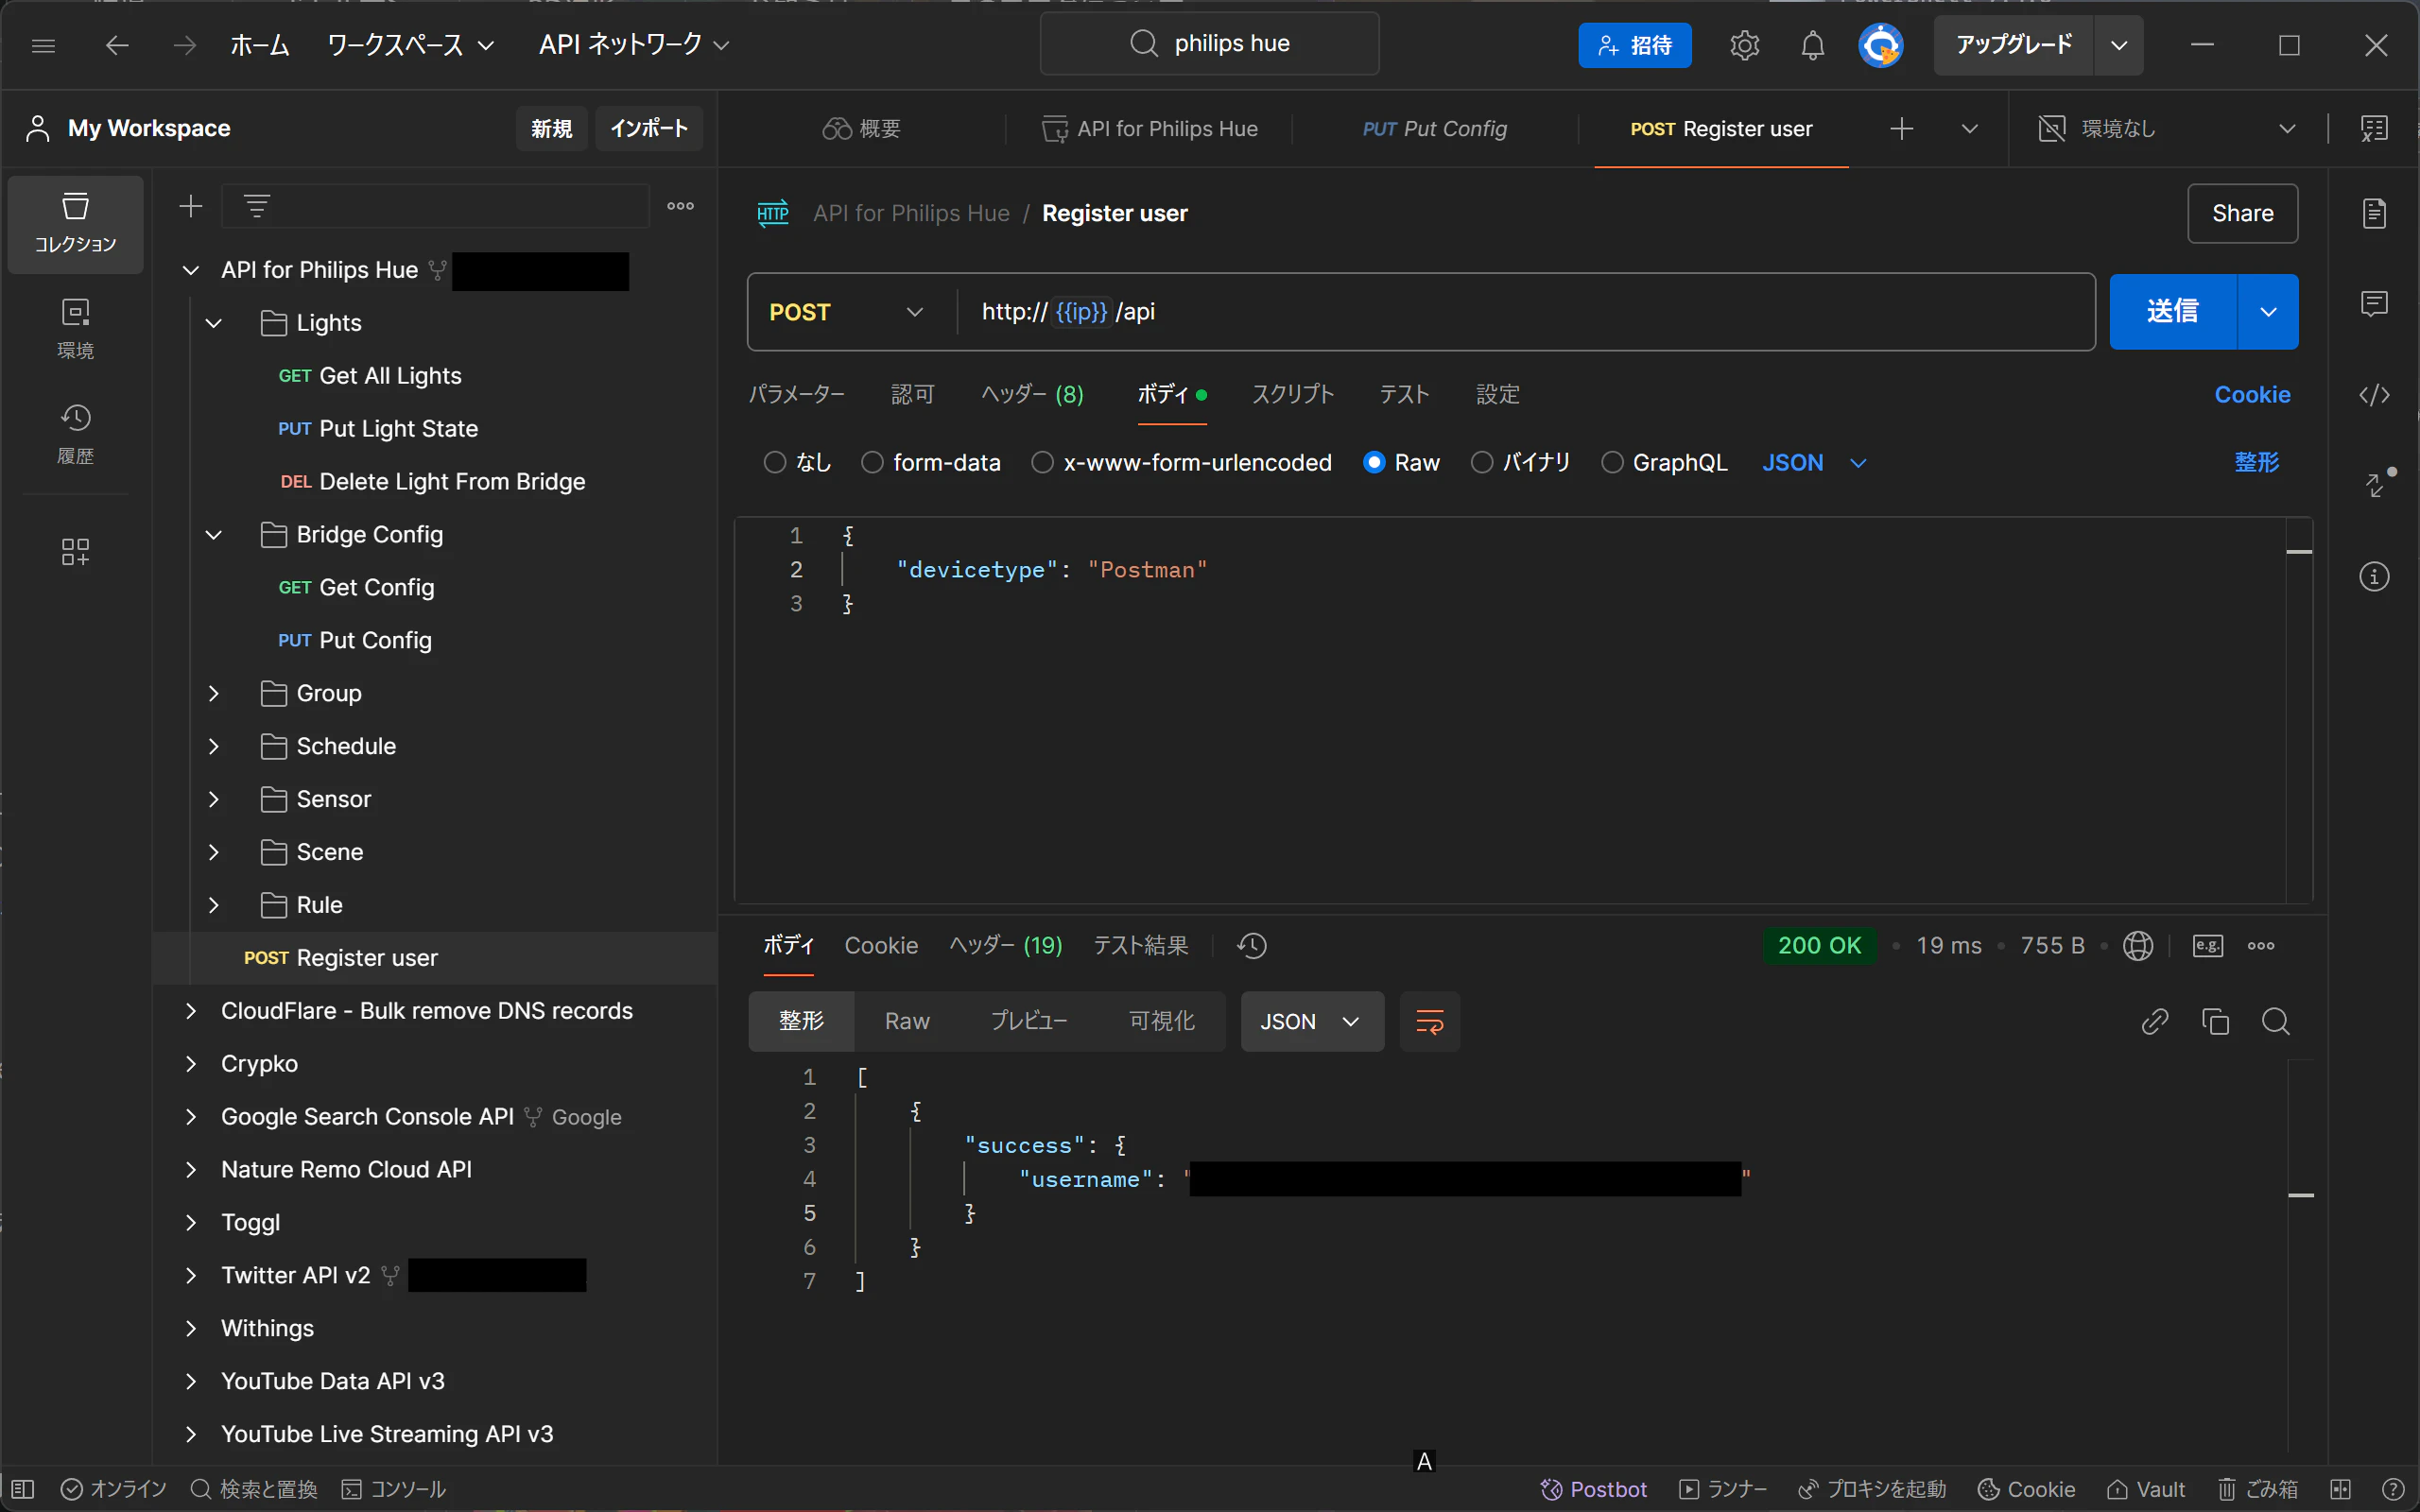The width and height of the screenshot is (2420, 1512).
Task: Search the response with the magnifier icon
Action: coord(2275,1021)
